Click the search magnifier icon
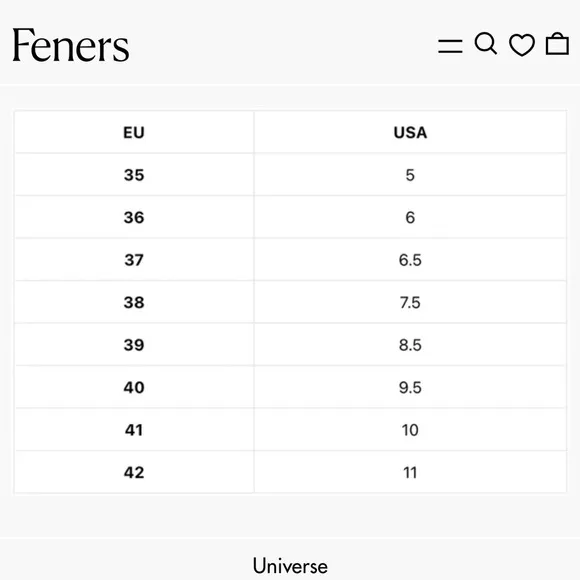The width and height of the screenshot is (580, 580). tap(486, 44)
